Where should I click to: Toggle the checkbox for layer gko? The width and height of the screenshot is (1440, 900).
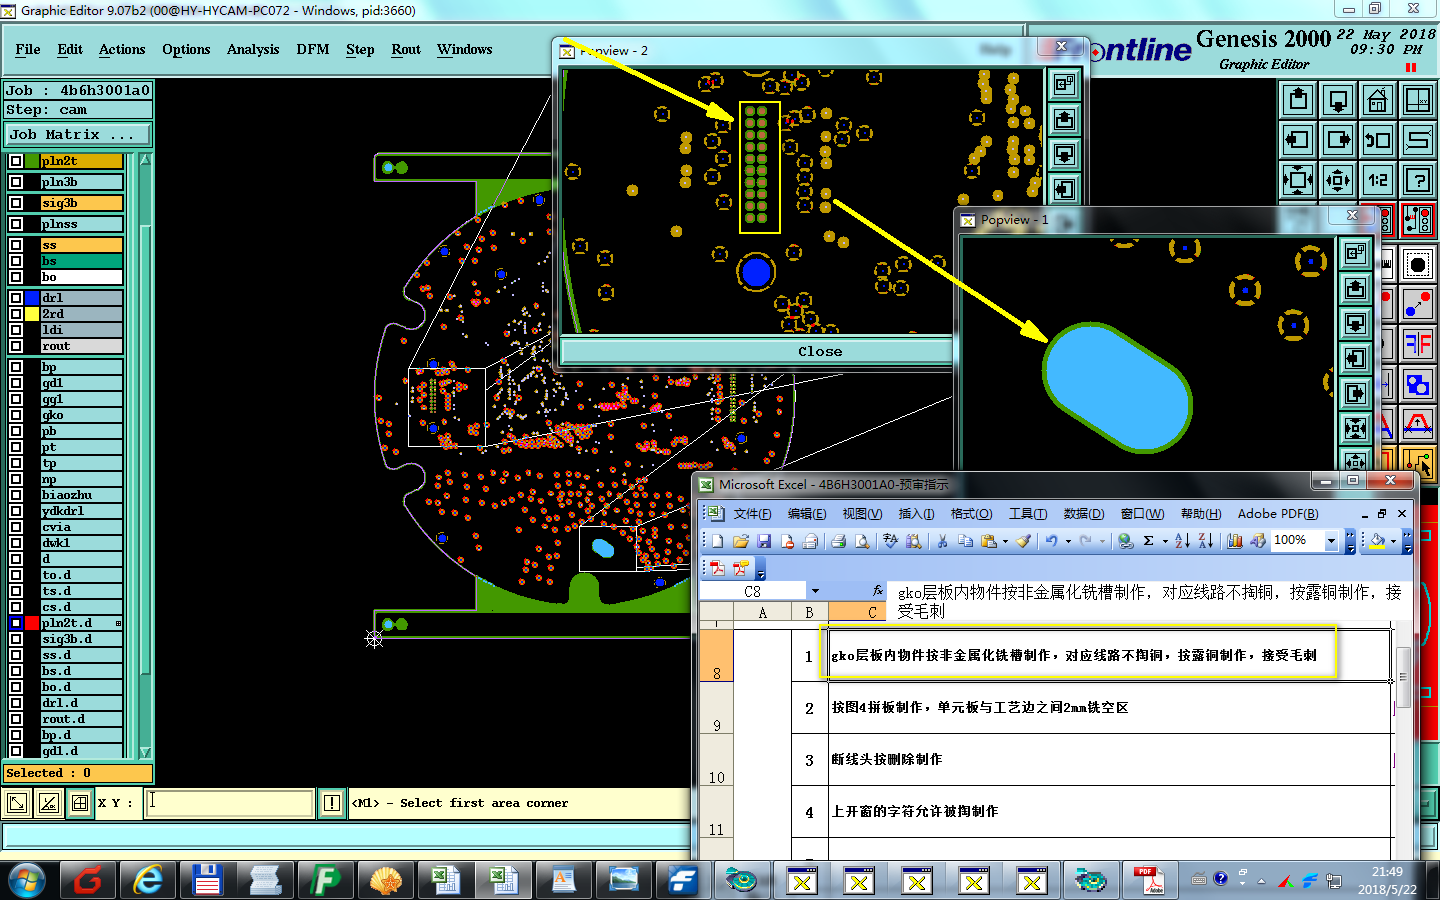tap(16, 415)
